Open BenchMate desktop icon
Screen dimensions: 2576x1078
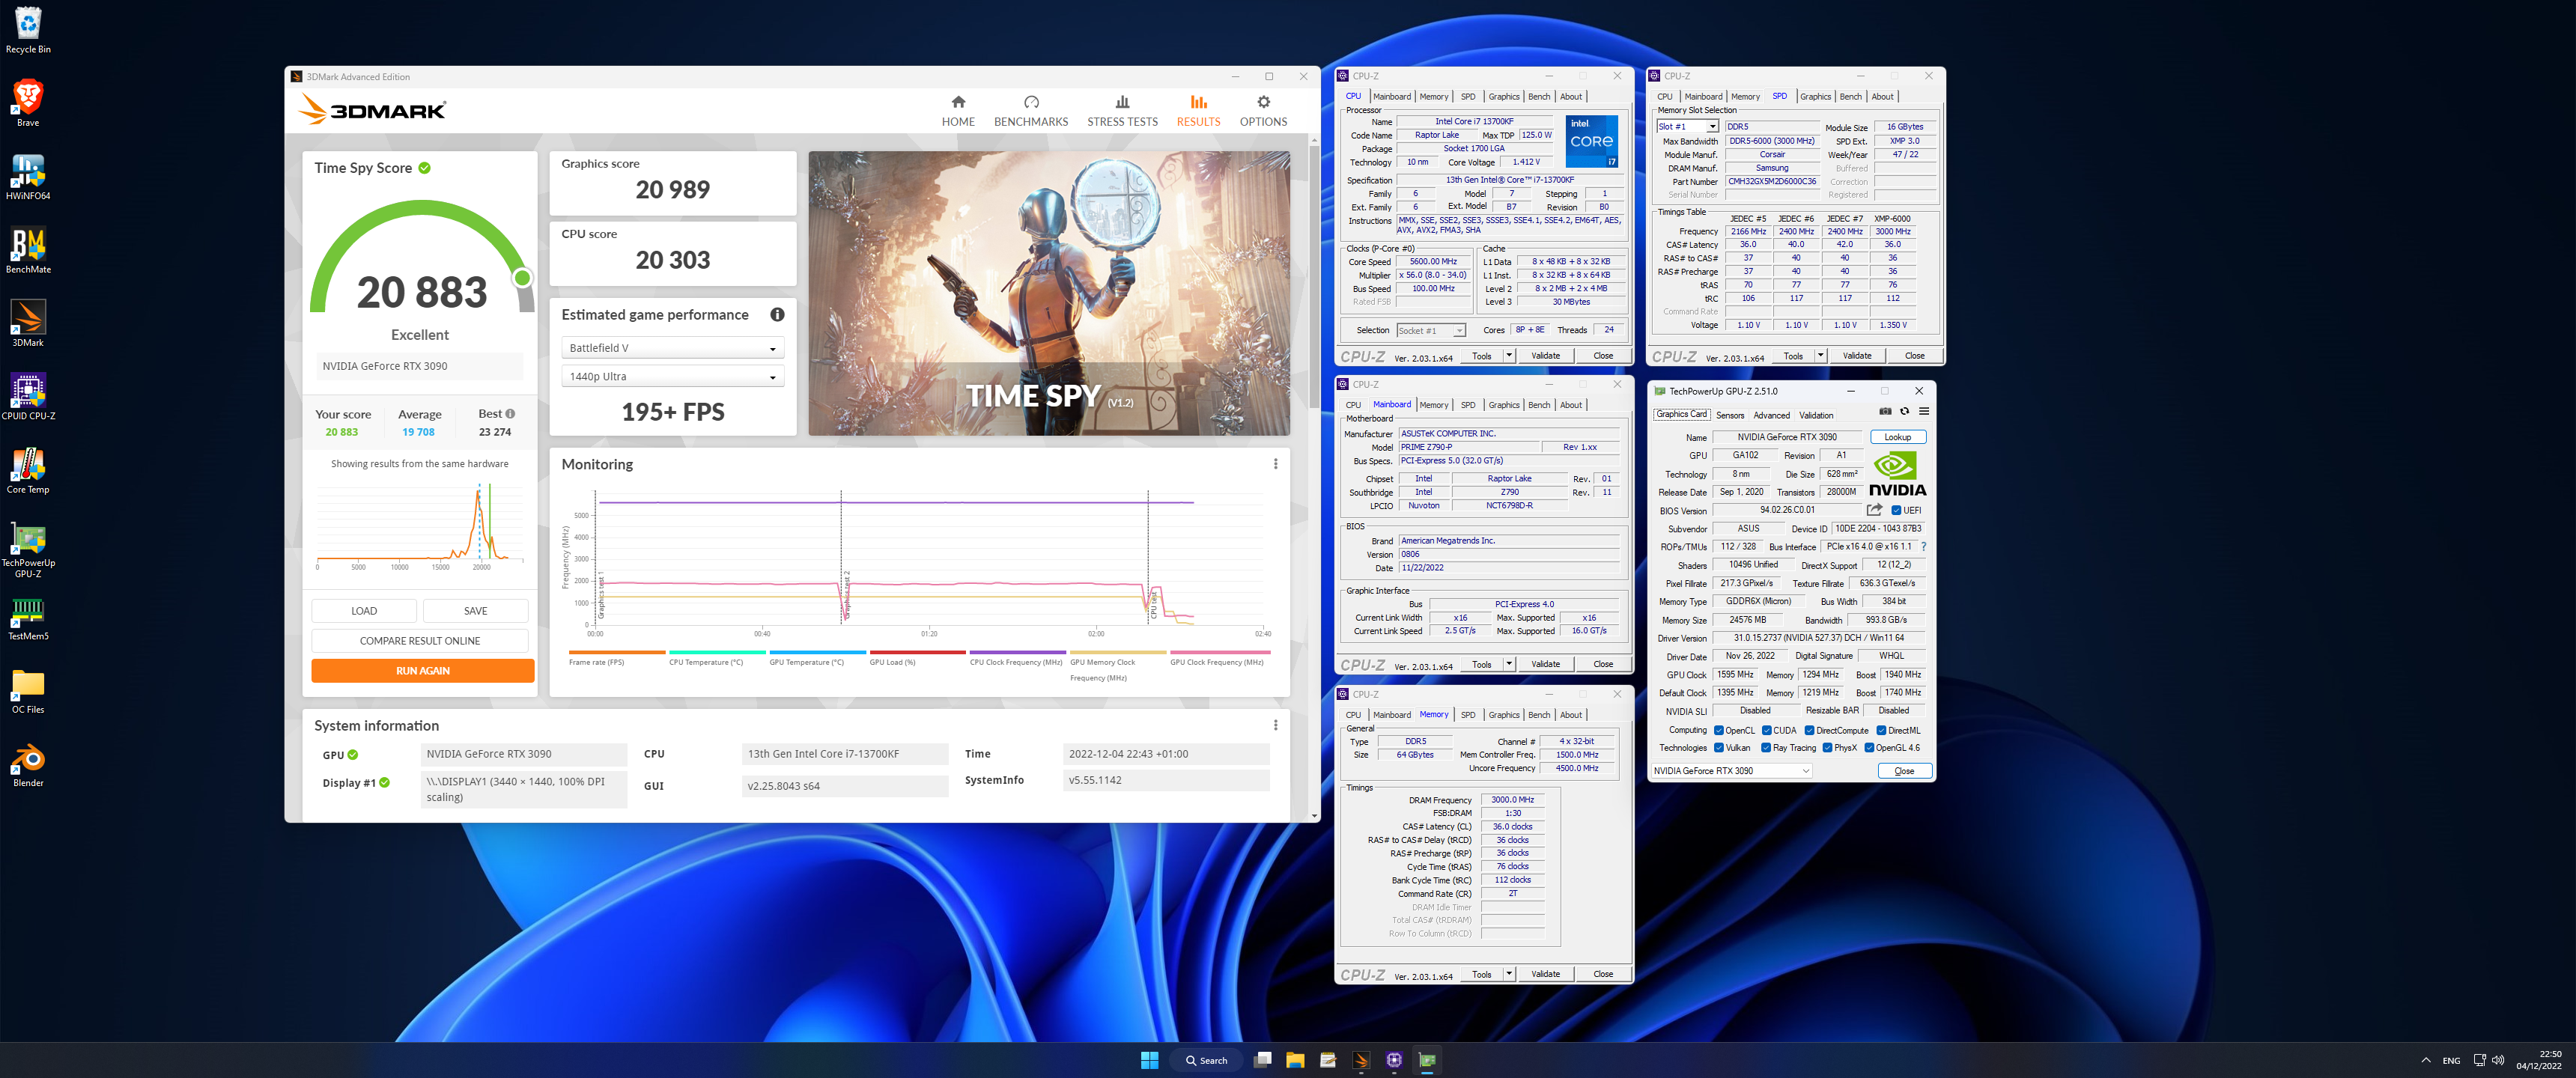point(28,250)
